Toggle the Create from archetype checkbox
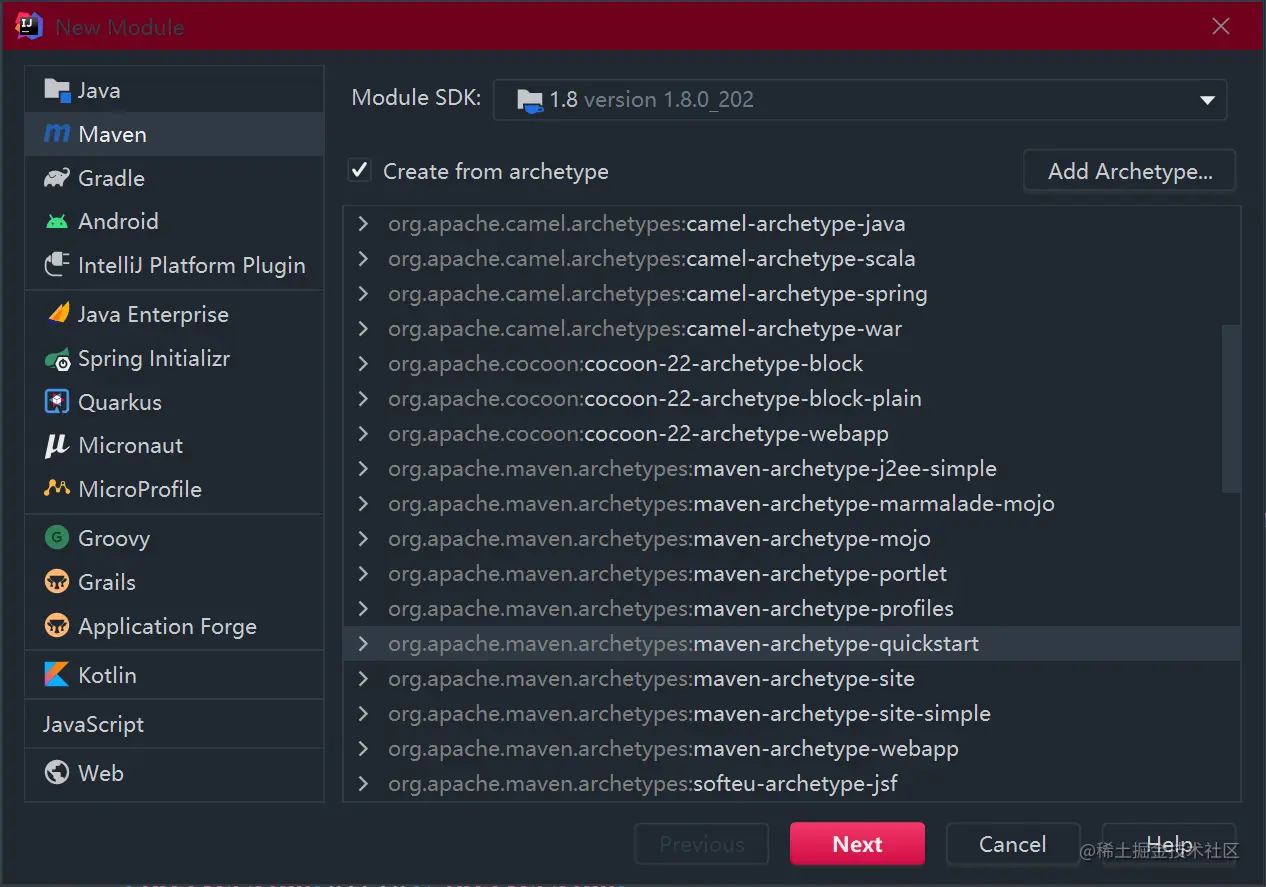 pos(359,171)
